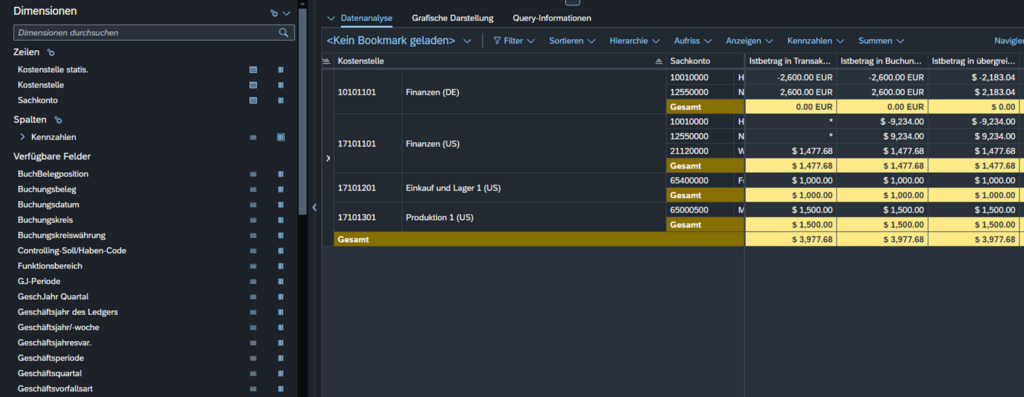
Task: Click the Einkauf und Lager 1 (US) cell
Action: [x=534, y=188]
